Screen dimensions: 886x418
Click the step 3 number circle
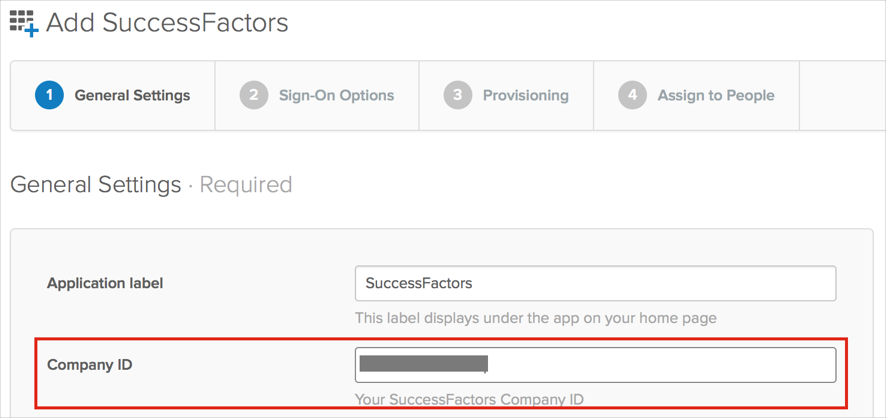coord(457,96)
